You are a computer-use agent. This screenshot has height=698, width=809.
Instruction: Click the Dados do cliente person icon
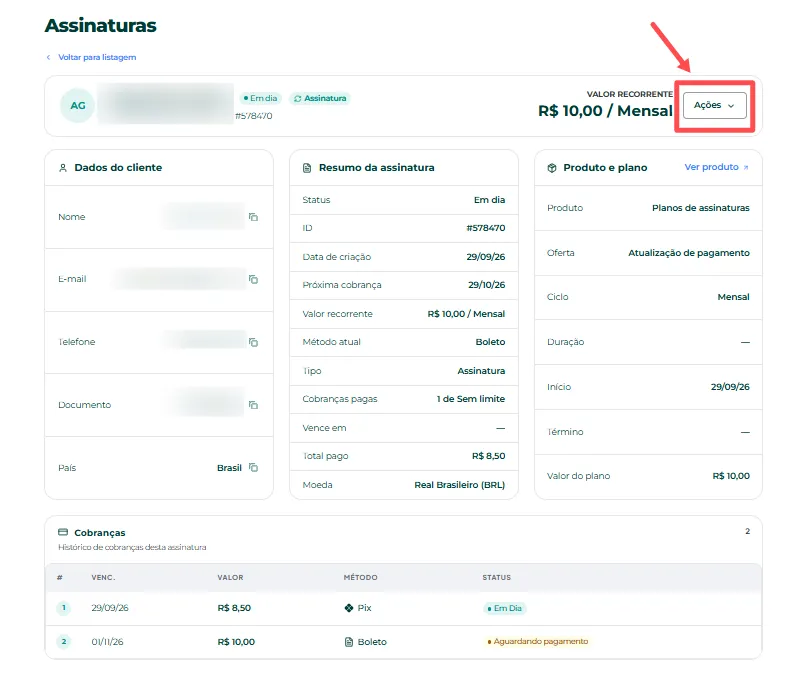[63, 168]
